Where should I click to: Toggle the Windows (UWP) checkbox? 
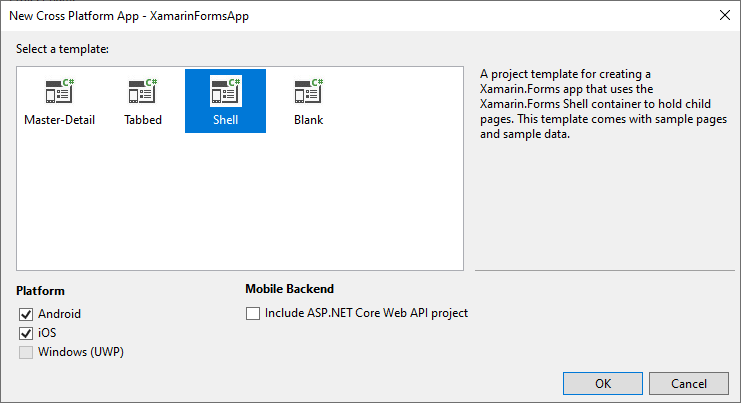tap(26, 352)
